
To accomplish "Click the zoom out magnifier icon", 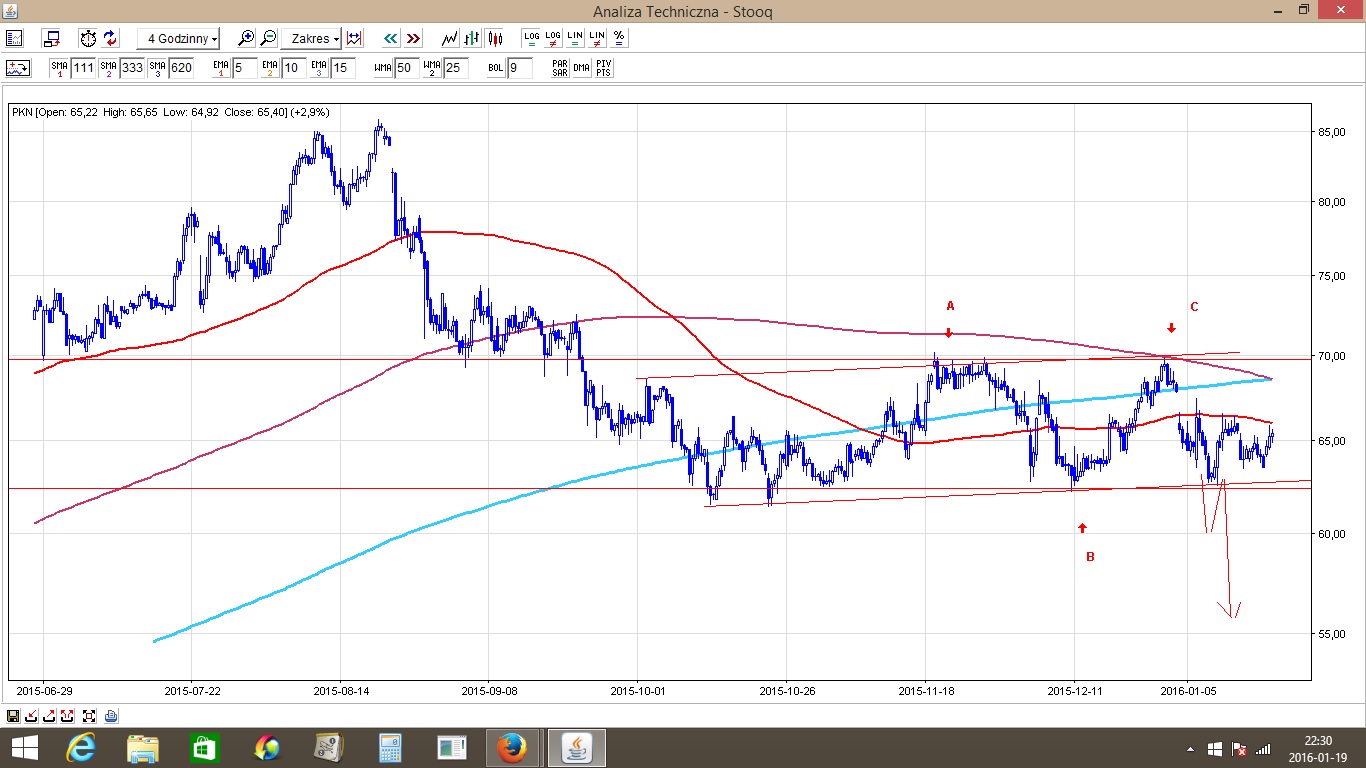I will (x=268, y=38).
